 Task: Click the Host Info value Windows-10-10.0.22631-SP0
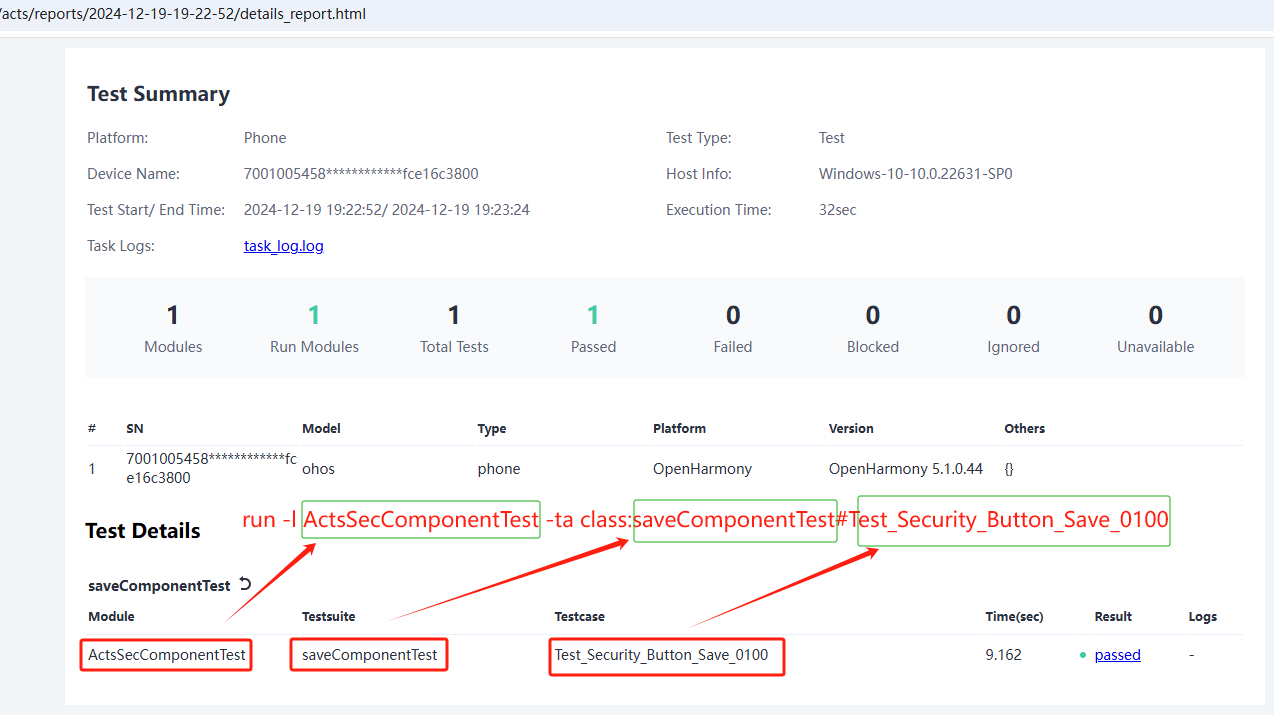point(915,174)
